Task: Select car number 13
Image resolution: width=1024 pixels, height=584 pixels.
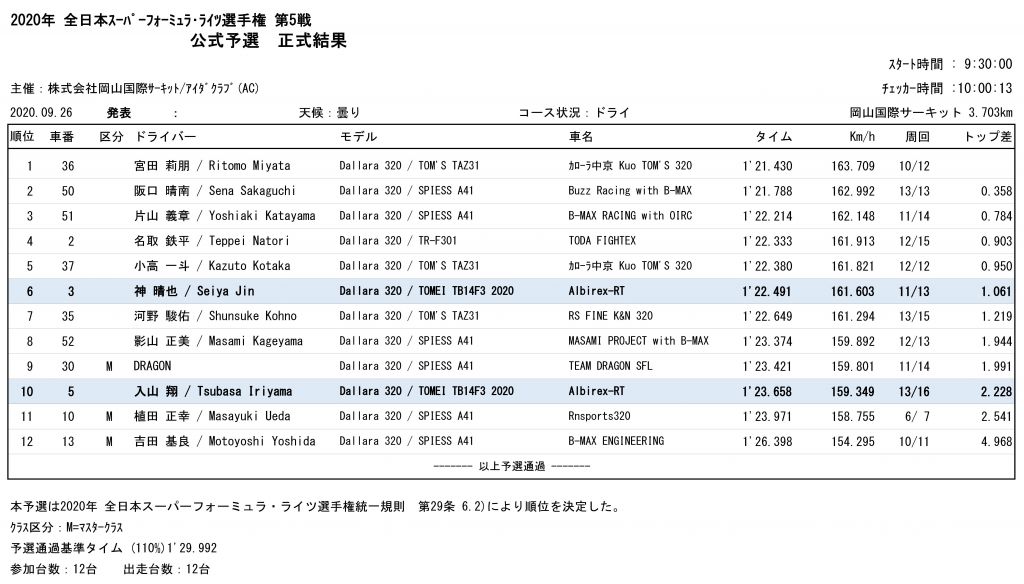Action: [x=68, y=442]
